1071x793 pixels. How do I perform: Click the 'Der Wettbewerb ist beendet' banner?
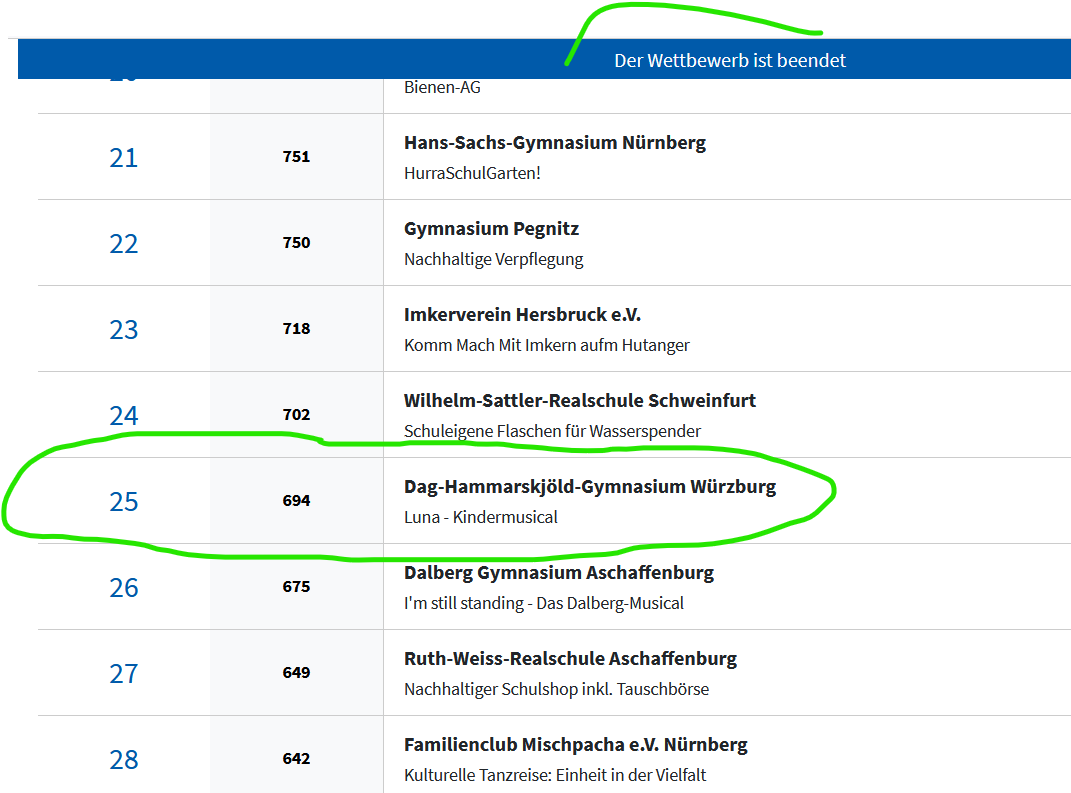[x=729, y=60]
